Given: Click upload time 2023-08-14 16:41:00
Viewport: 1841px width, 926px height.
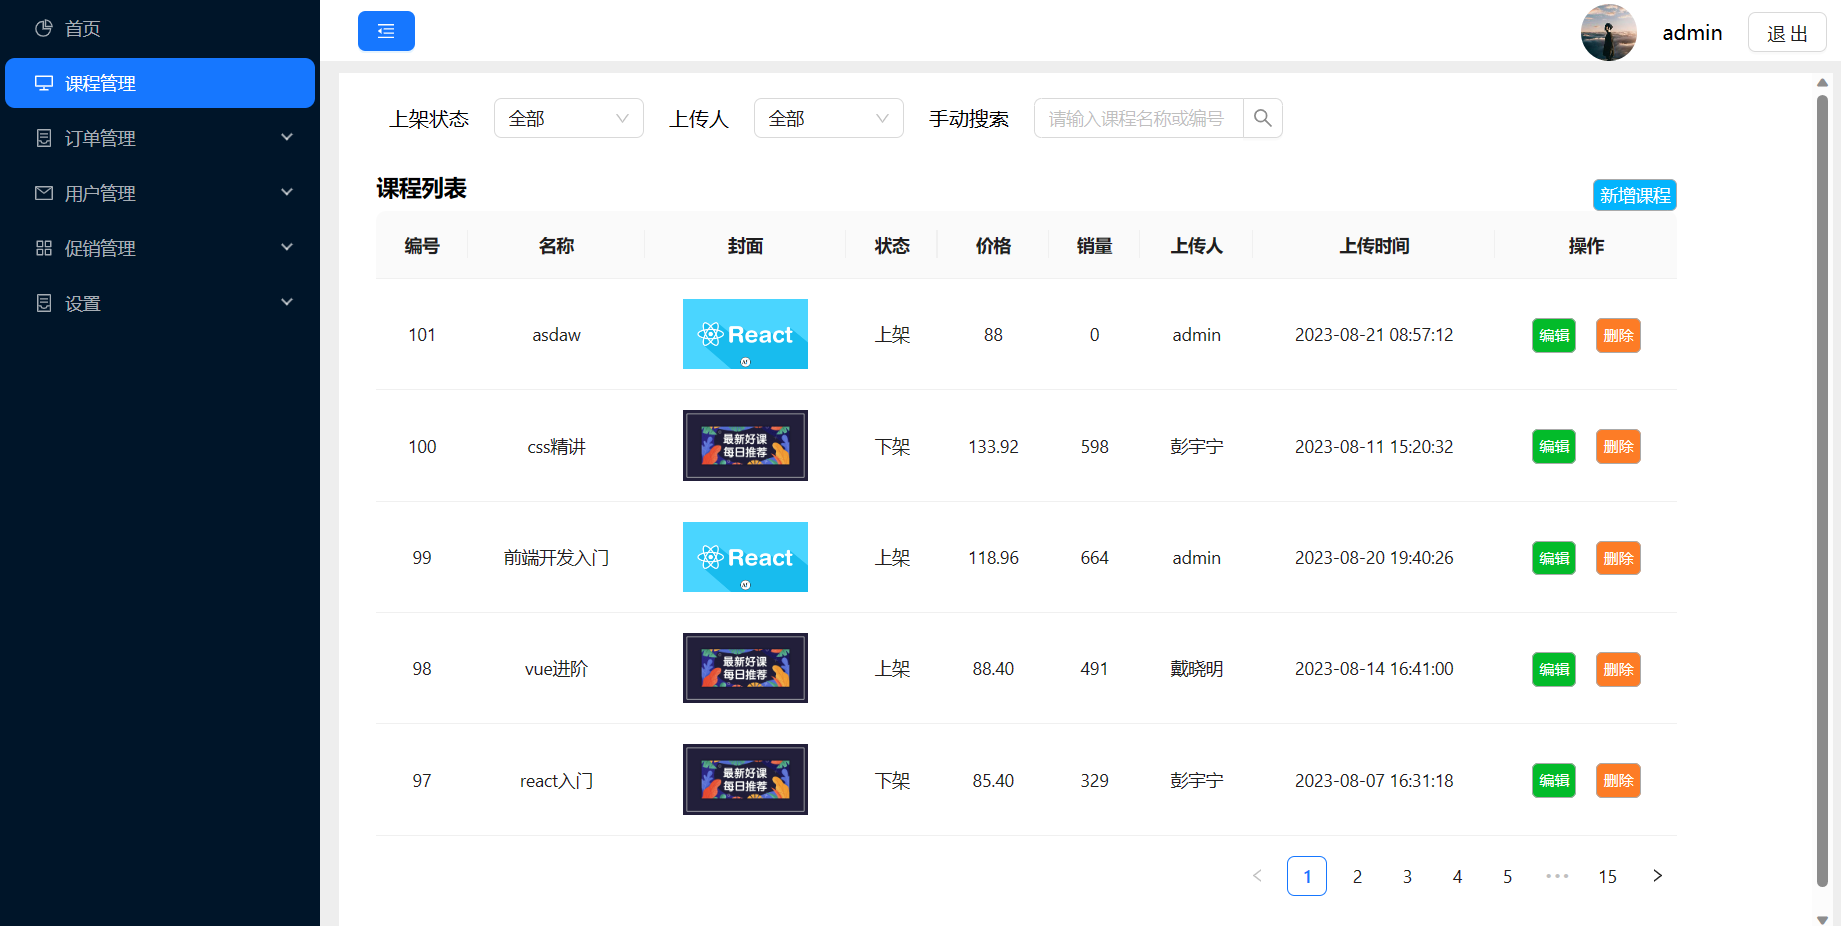Looking at the screenshot, I should point(1374,669).
